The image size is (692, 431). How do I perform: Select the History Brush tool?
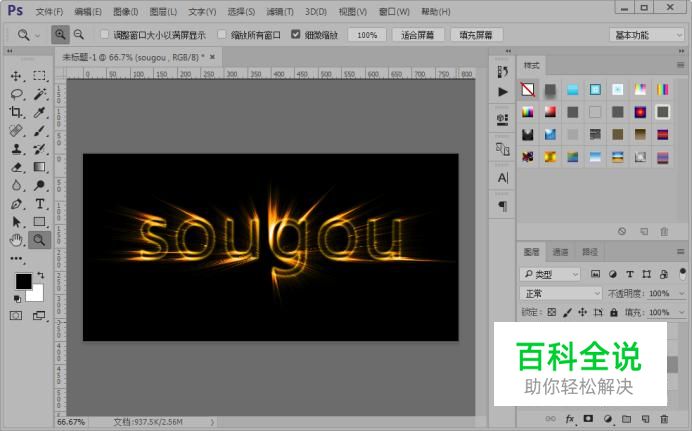pyautogui.click(x=39, y=149)
